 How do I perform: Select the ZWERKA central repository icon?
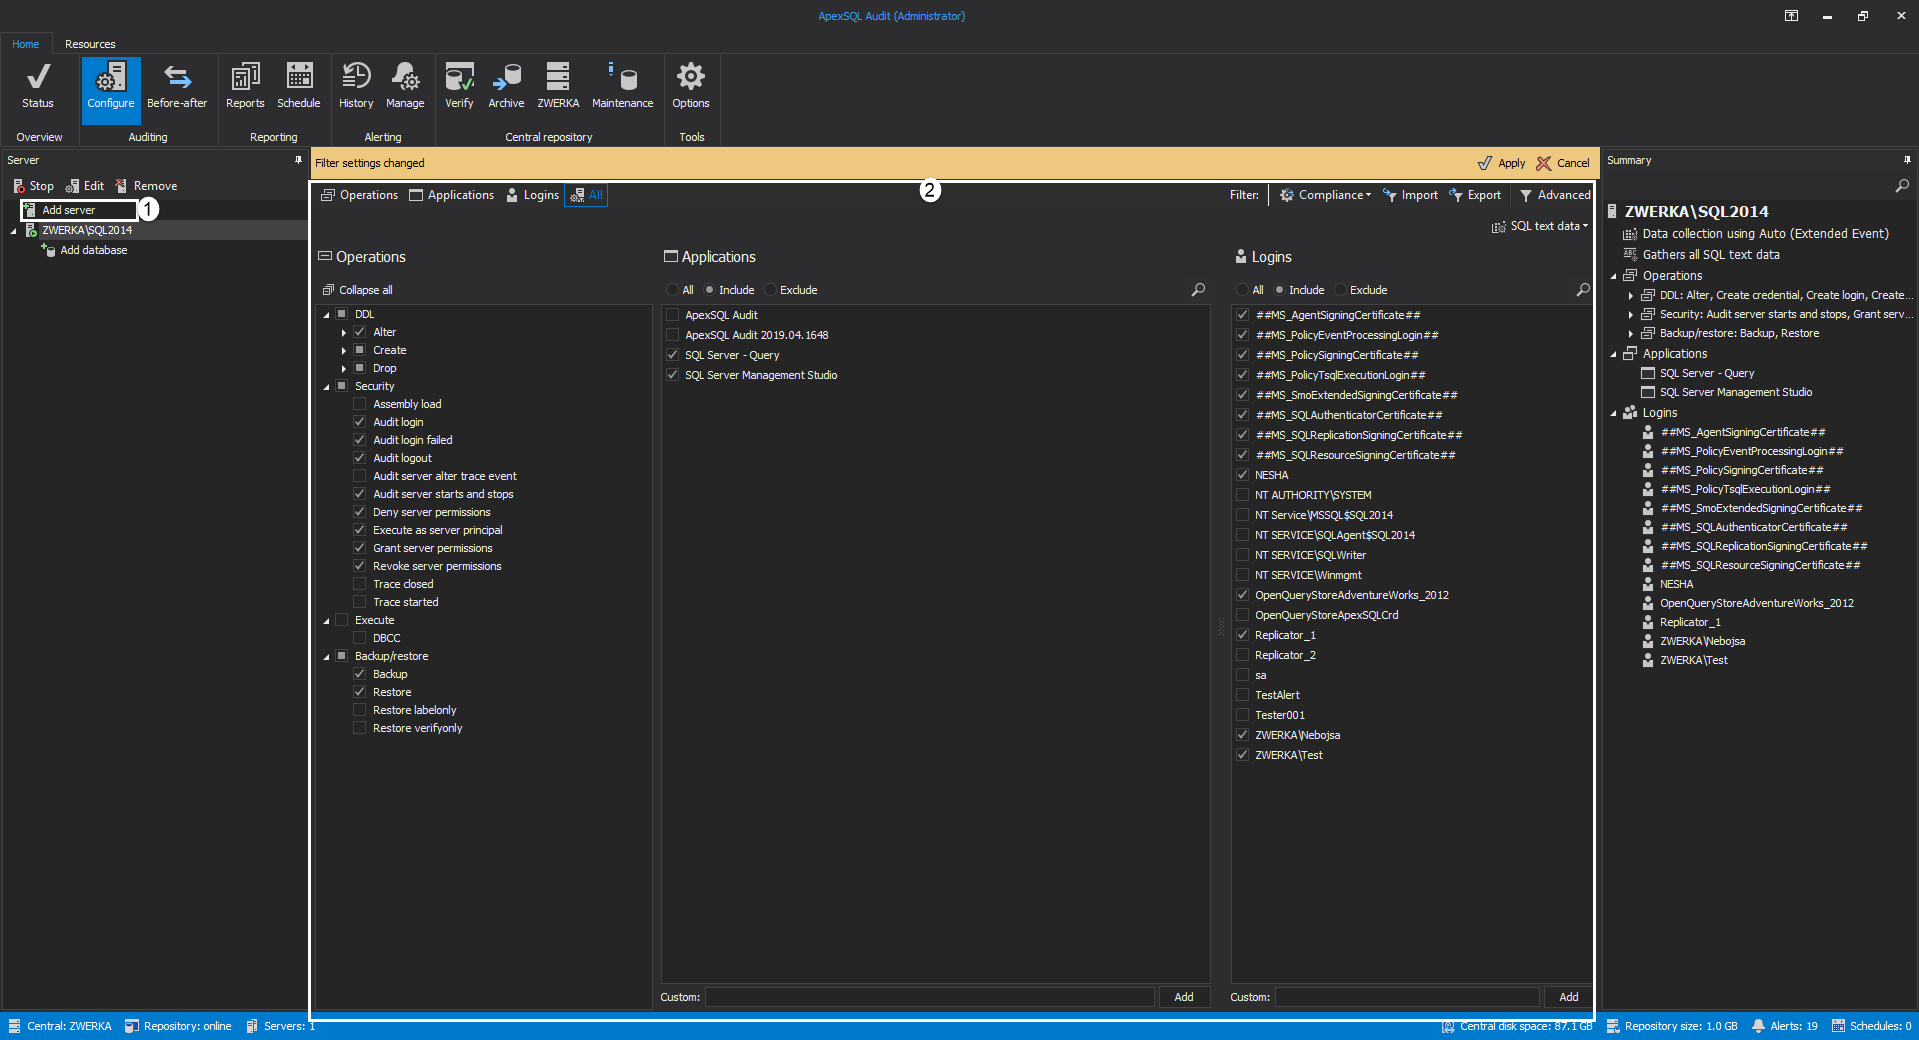point(558,86)
